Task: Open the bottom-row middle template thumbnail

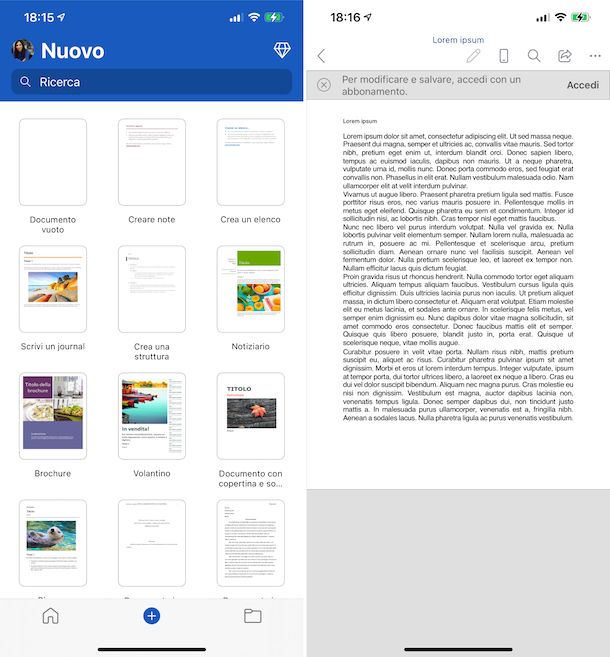Action: tap(152, 543)
